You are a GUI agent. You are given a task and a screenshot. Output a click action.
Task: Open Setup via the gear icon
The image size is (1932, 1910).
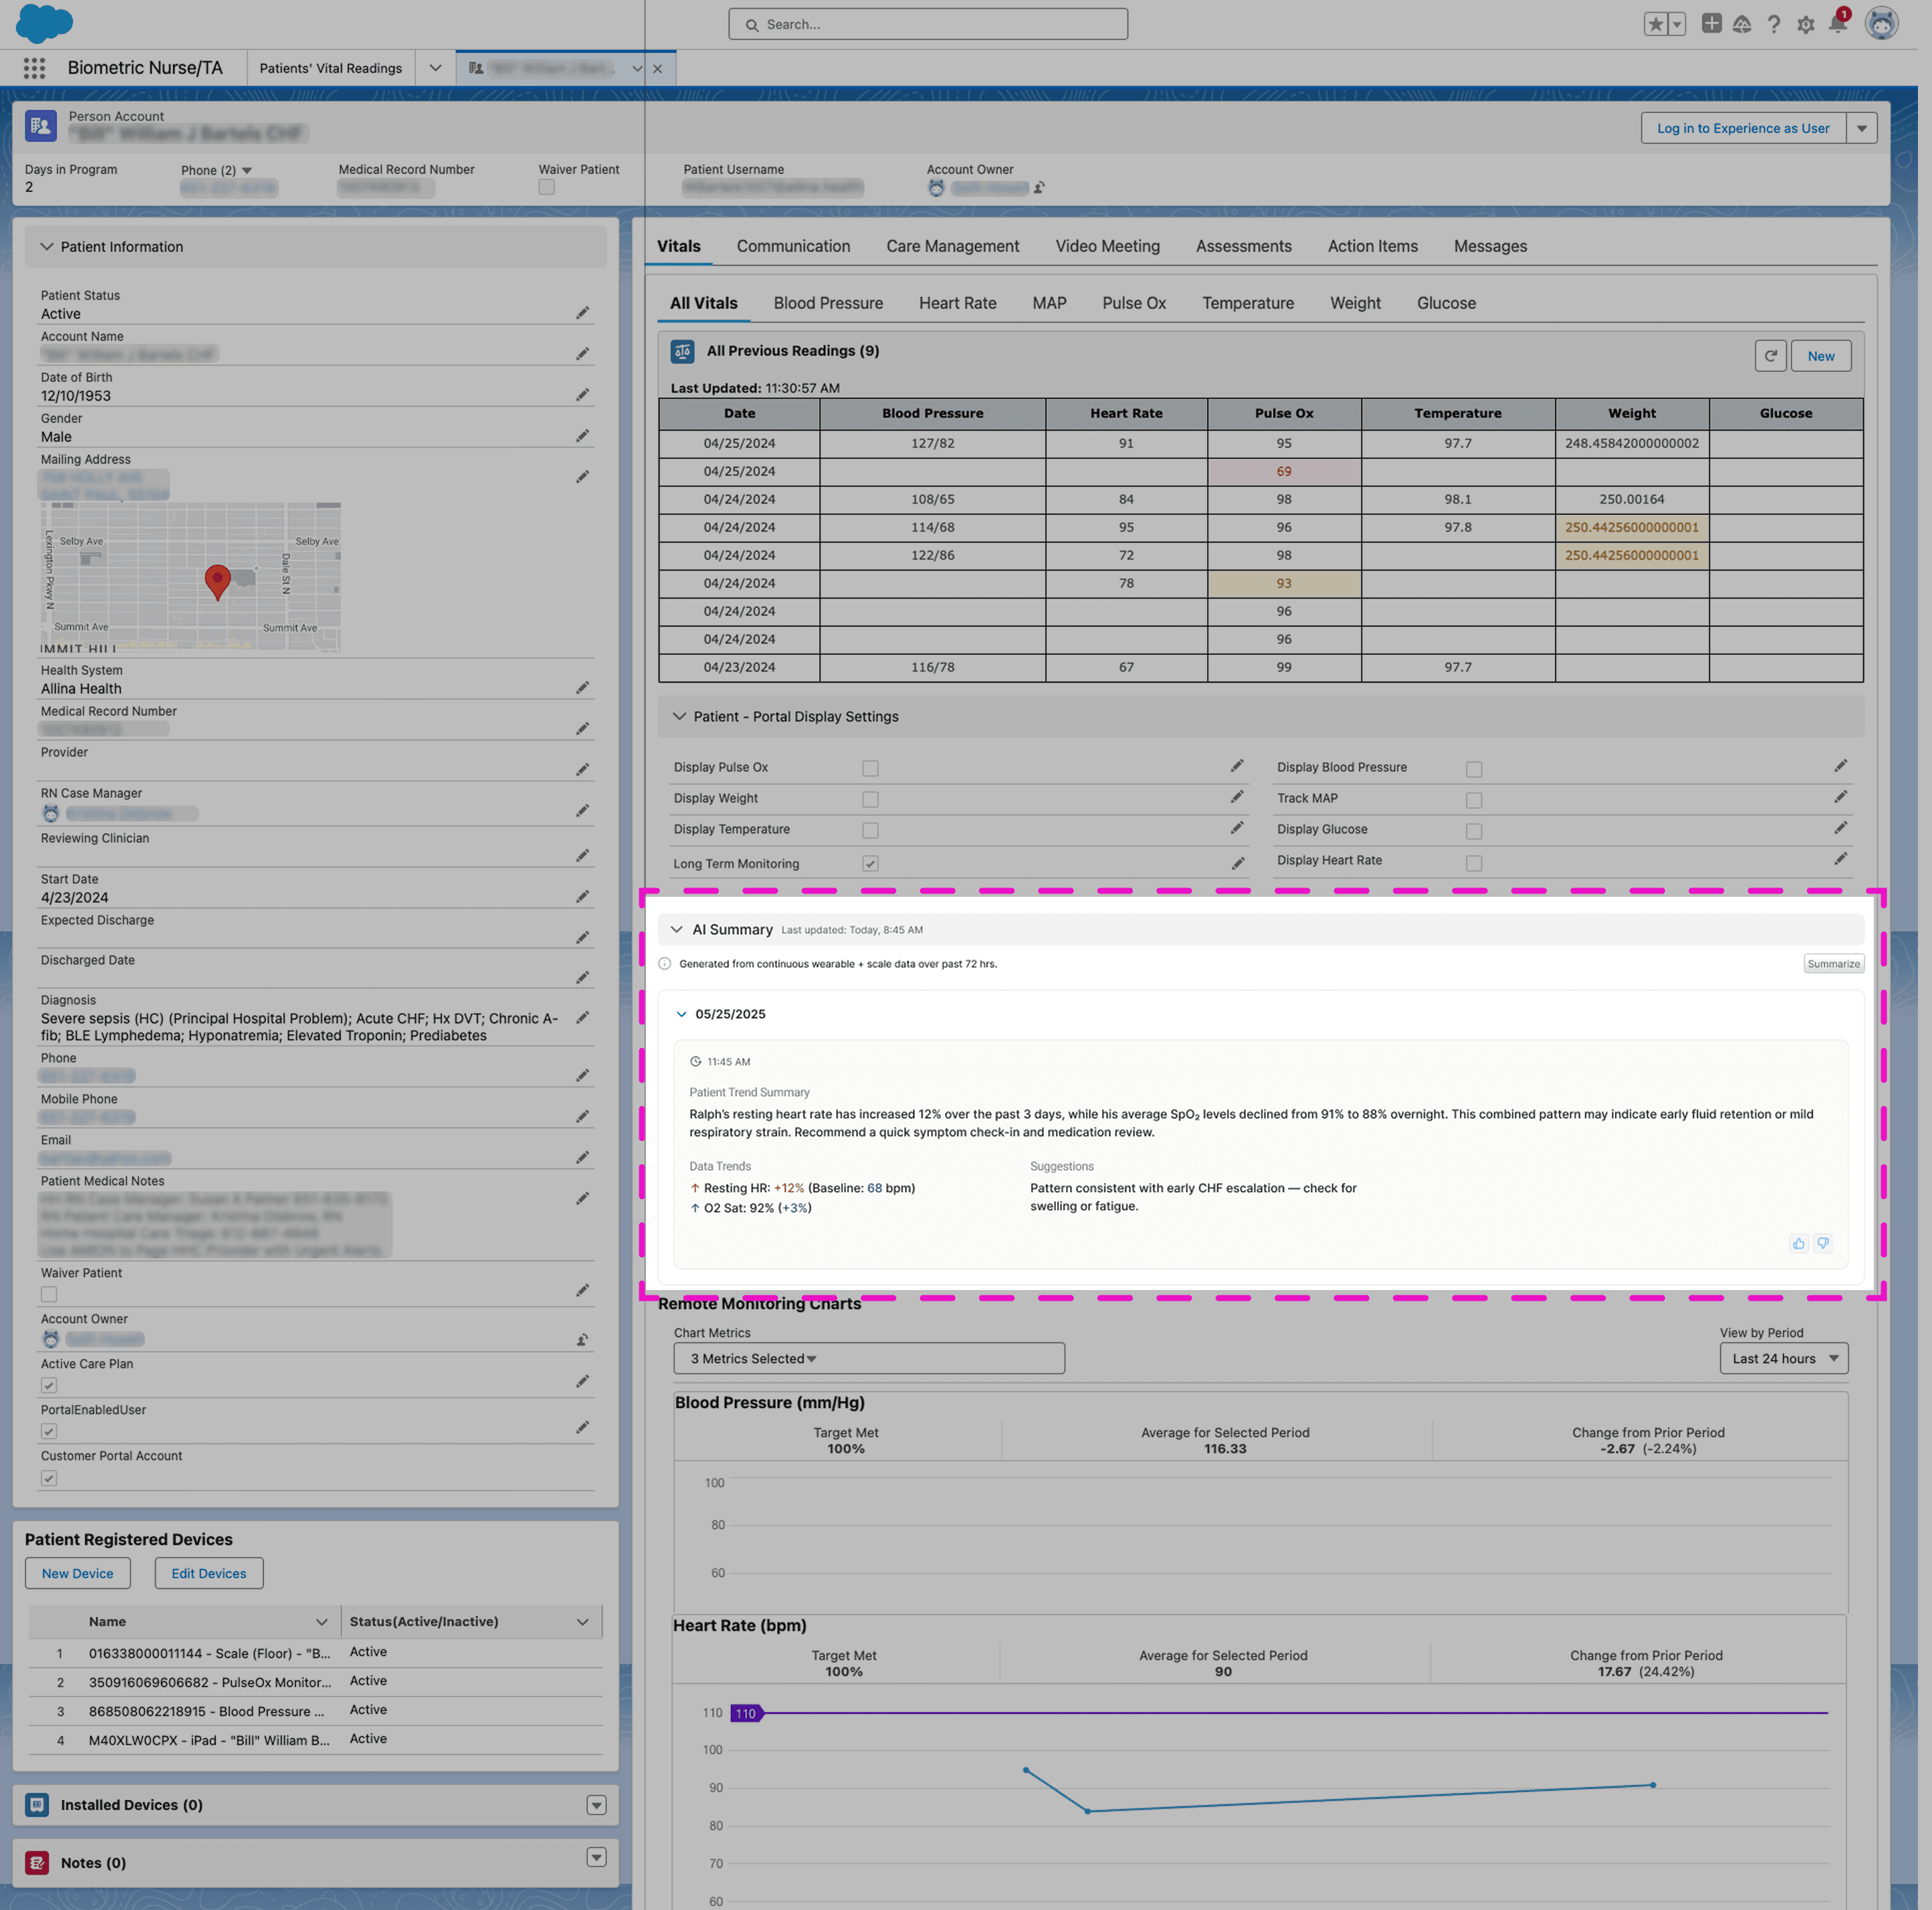point(1806,24)
